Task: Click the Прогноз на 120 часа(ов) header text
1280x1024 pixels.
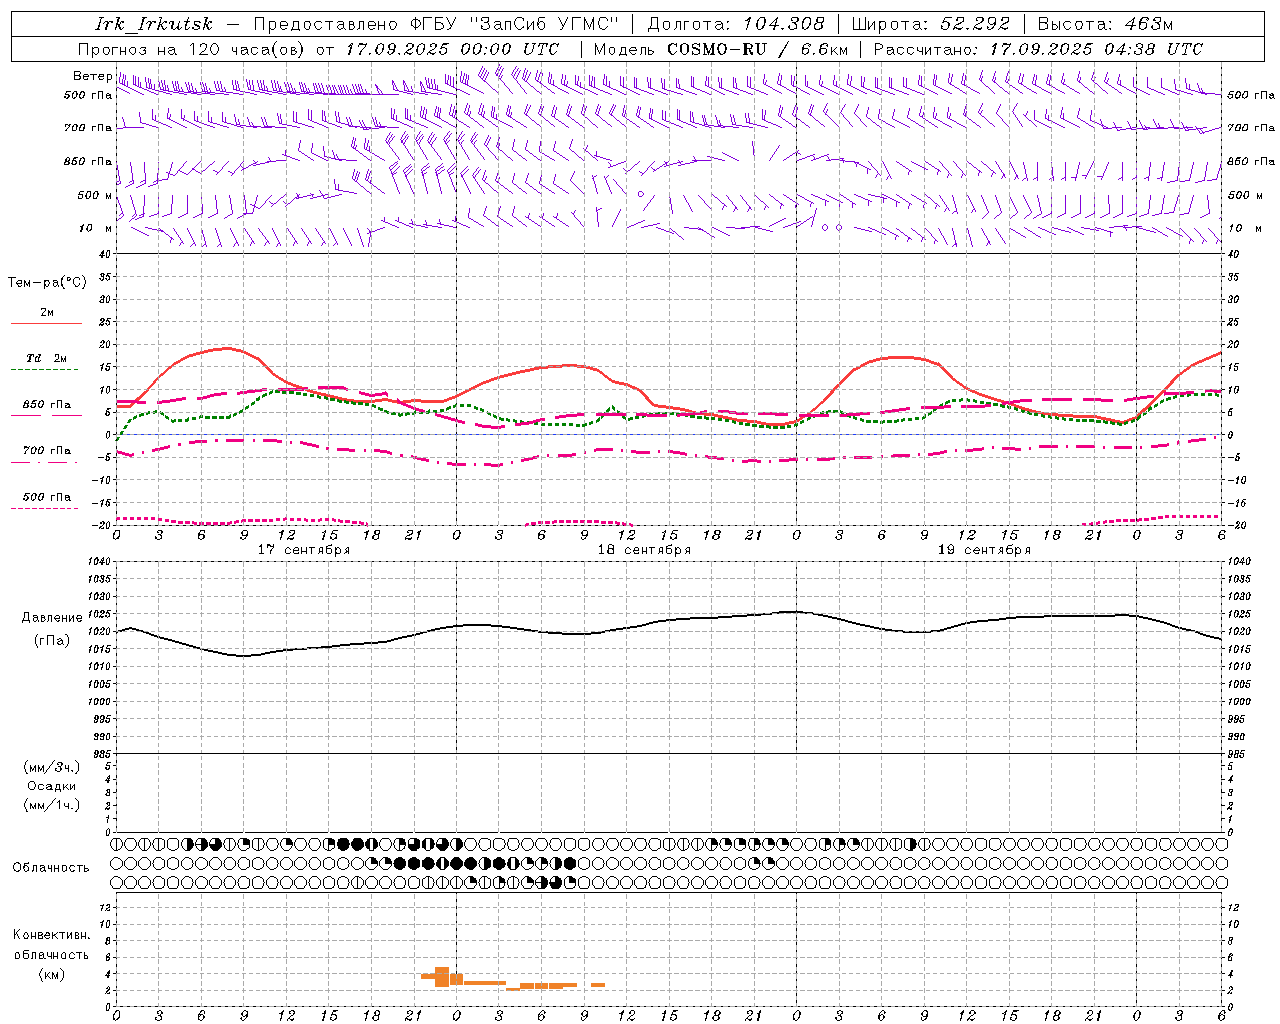Action: coord(193,49)
